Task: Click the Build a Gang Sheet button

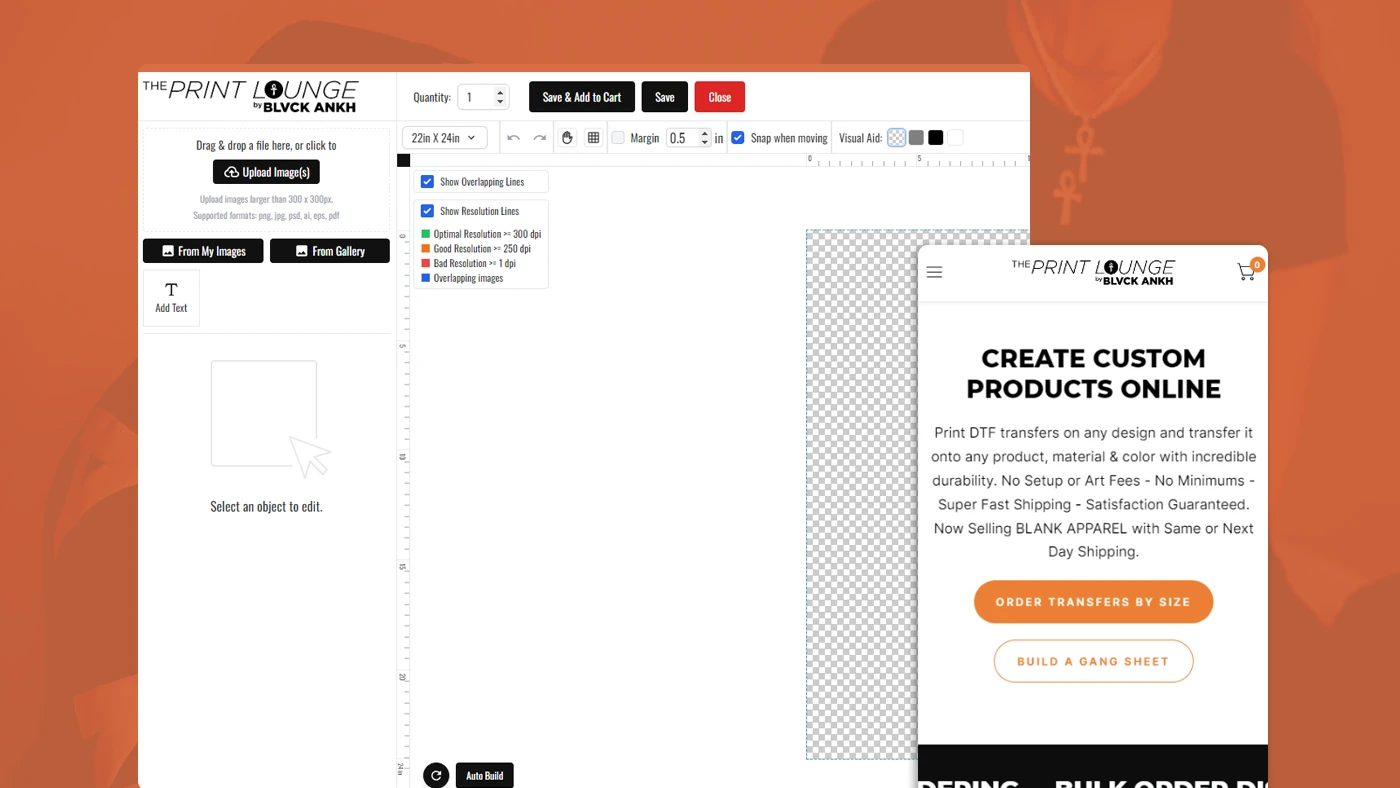Action: click(1093, 661)
